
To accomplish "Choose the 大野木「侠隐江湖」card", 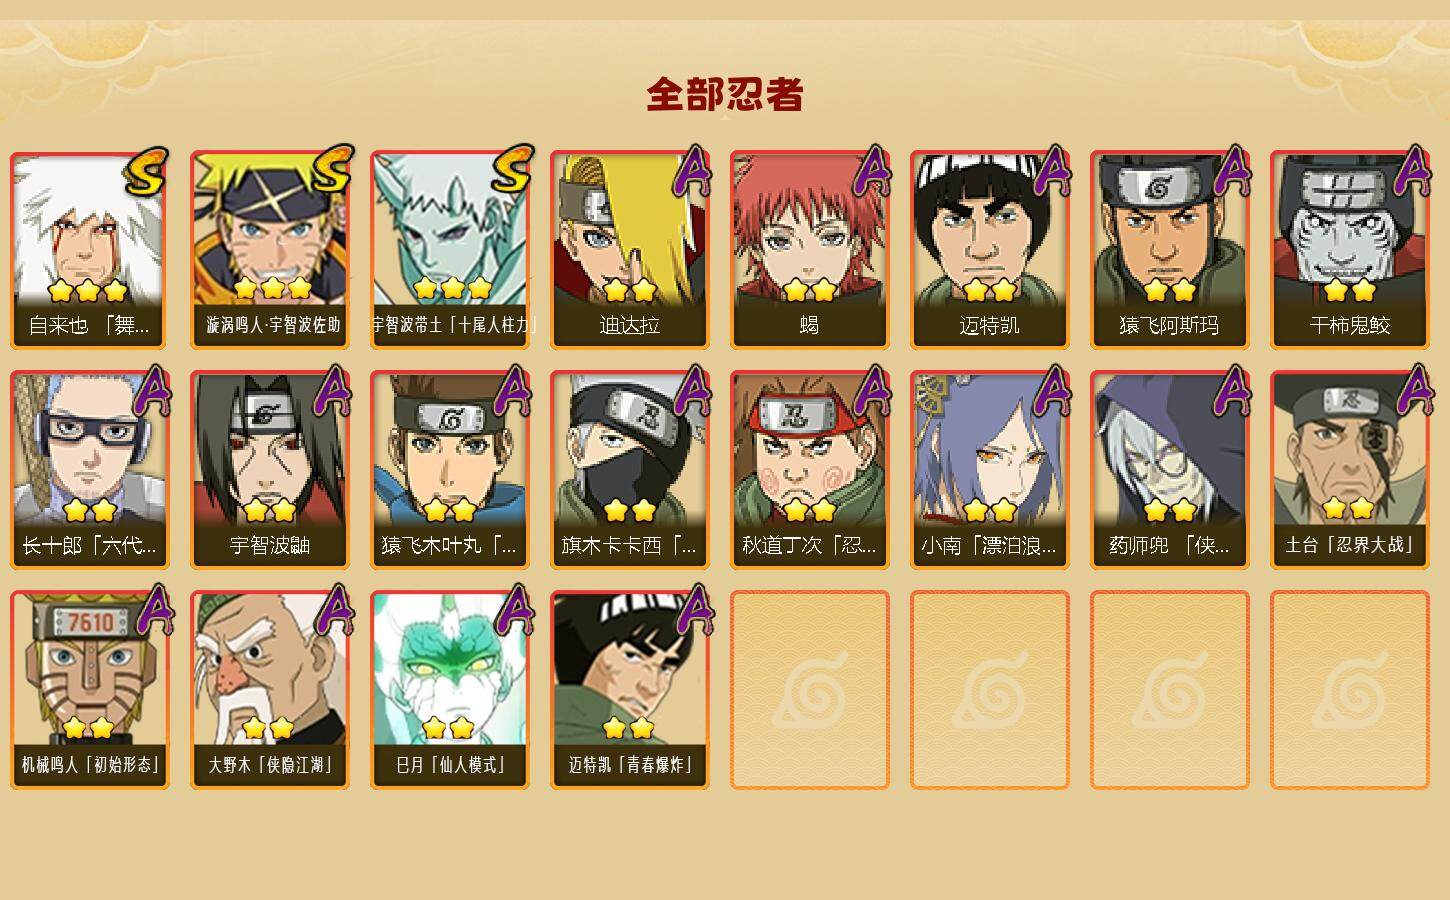I will (270, 690).
